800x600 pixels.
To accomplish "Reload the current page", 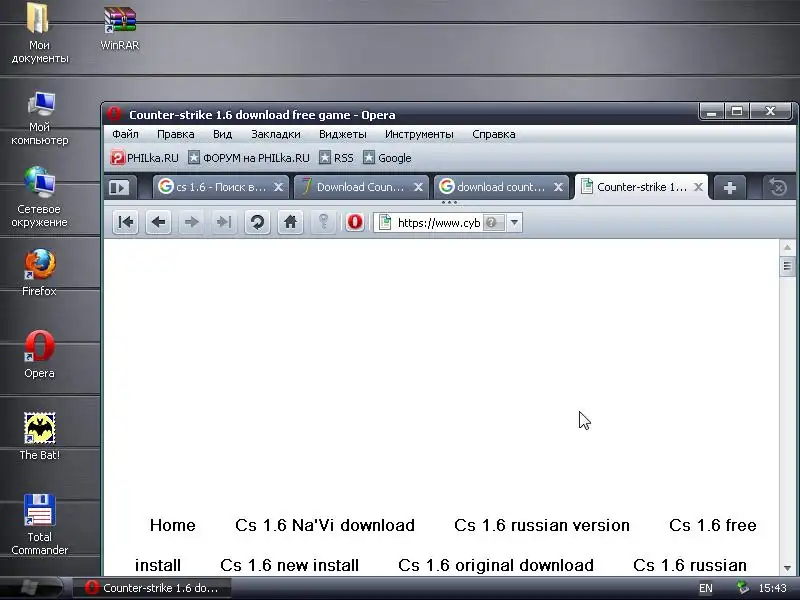I will coord(257,222).
